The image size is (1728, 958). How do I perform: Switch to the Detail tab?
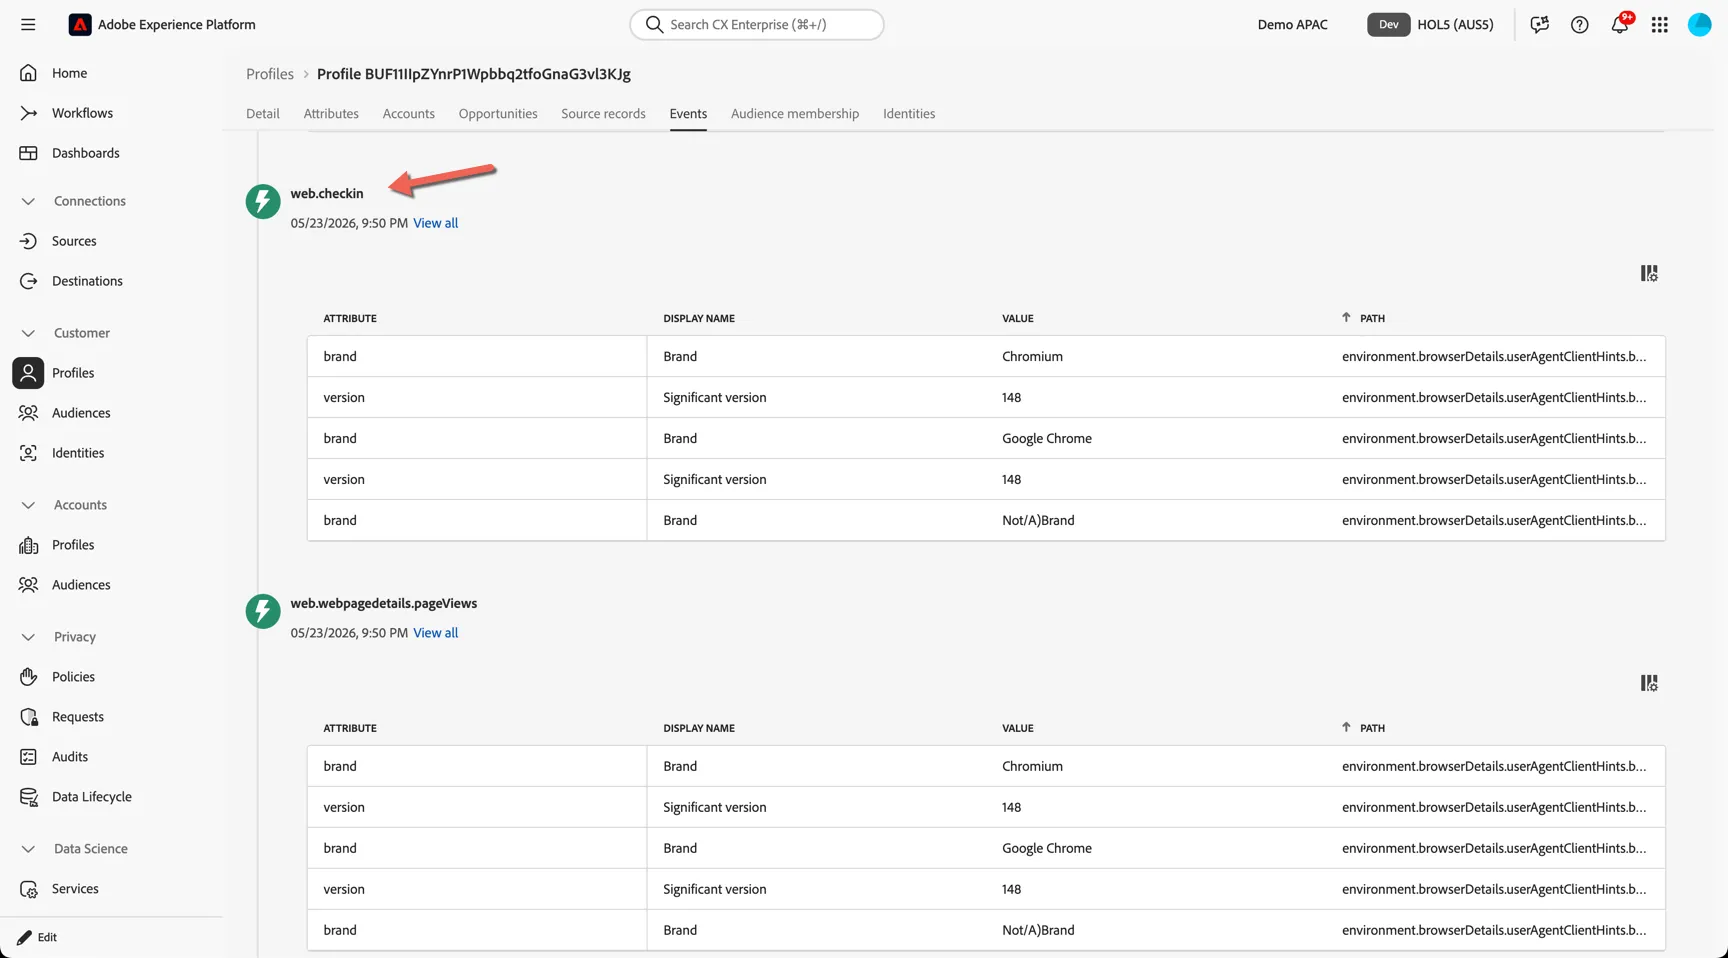point(263,113)
